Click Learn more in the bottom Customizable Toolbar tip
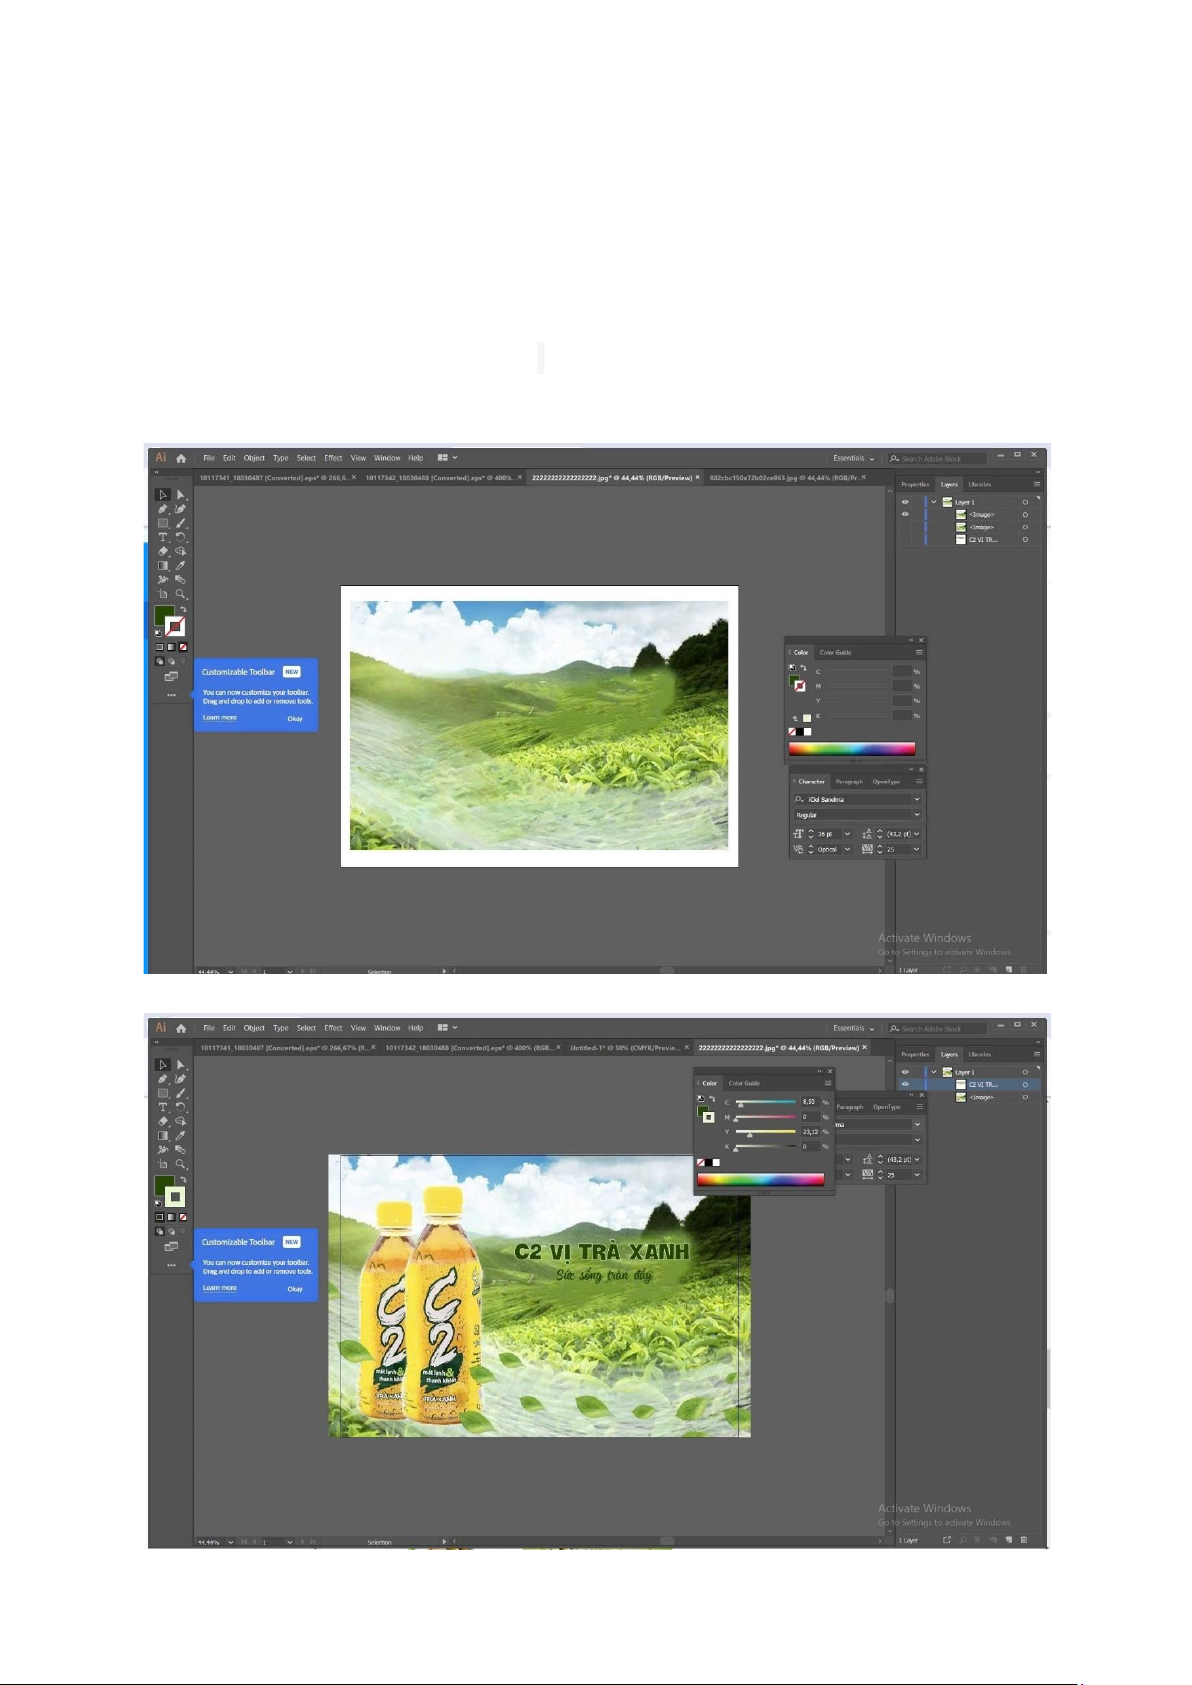The height and width of the screenshot is (1685, 1192). click(220, 1288)
